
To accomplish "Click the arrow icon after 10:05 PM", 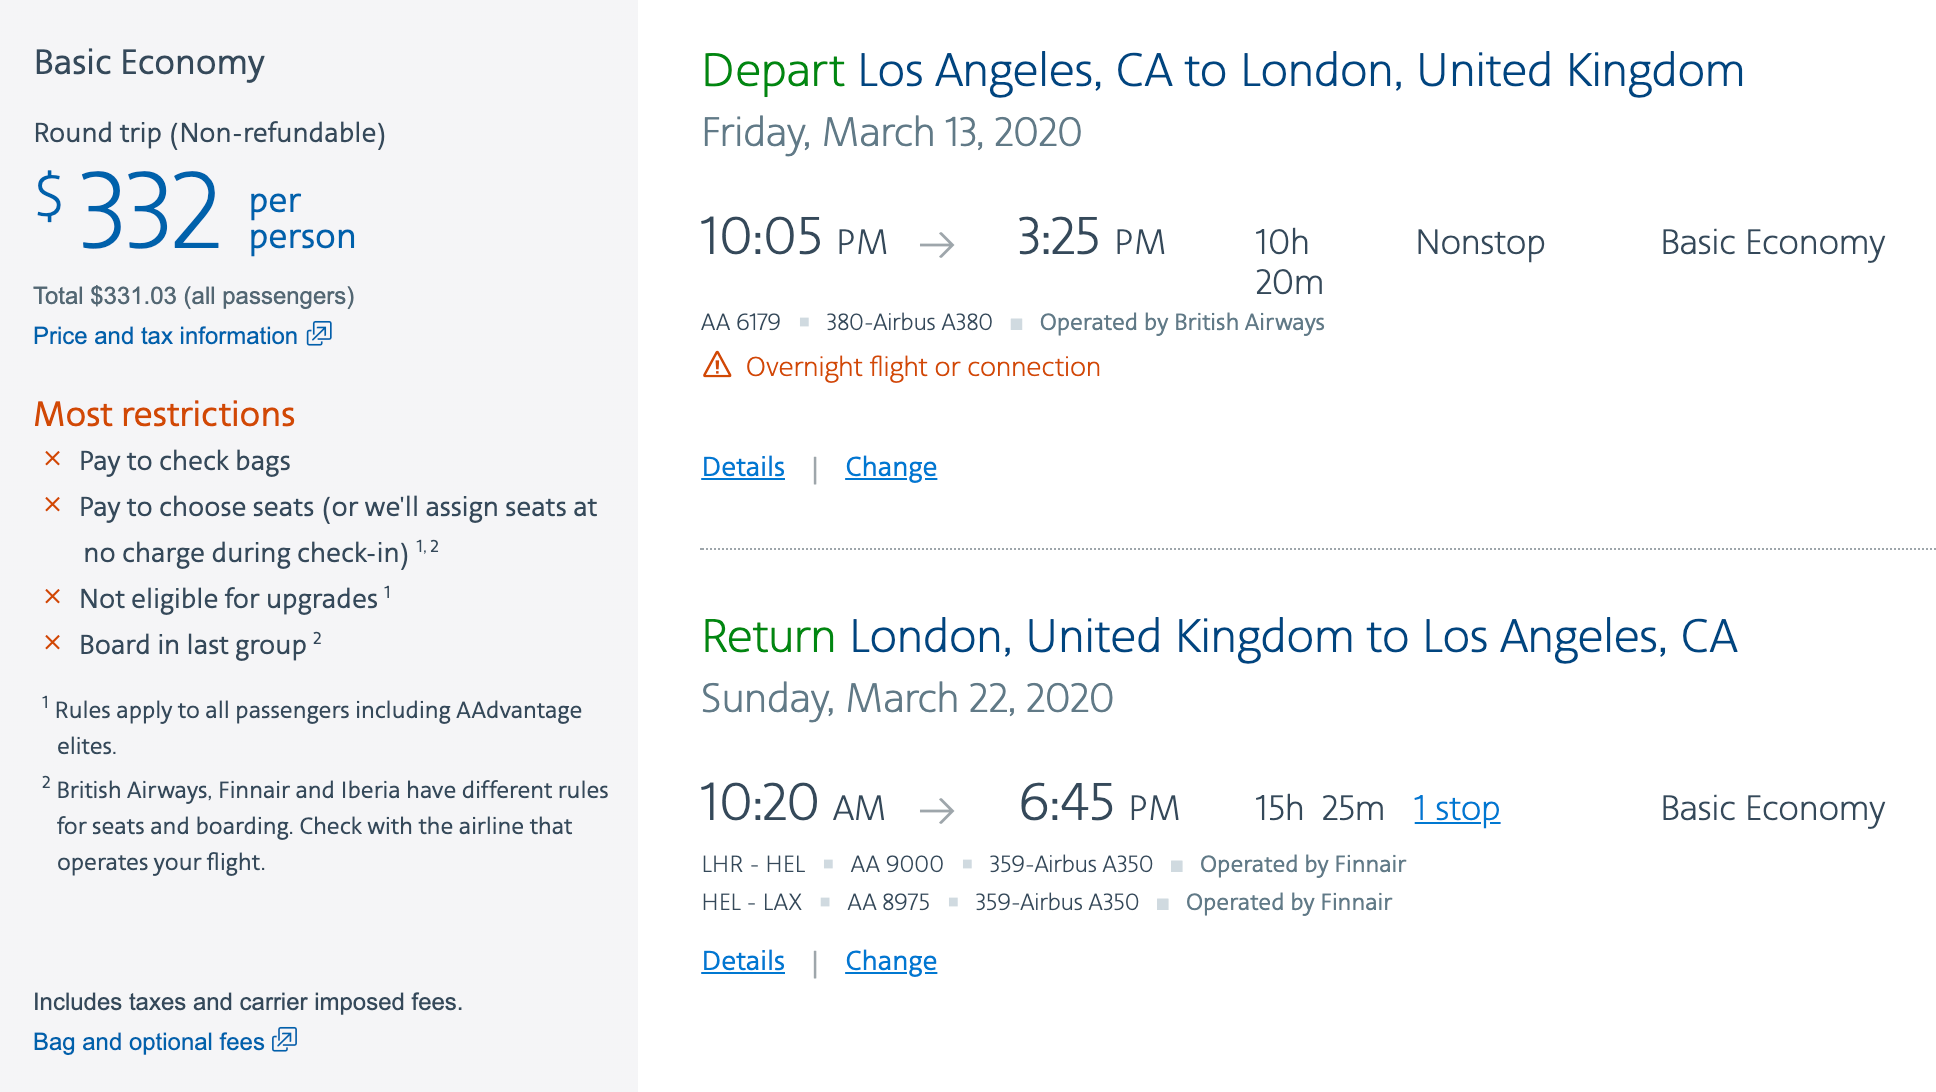I will 937,244.
